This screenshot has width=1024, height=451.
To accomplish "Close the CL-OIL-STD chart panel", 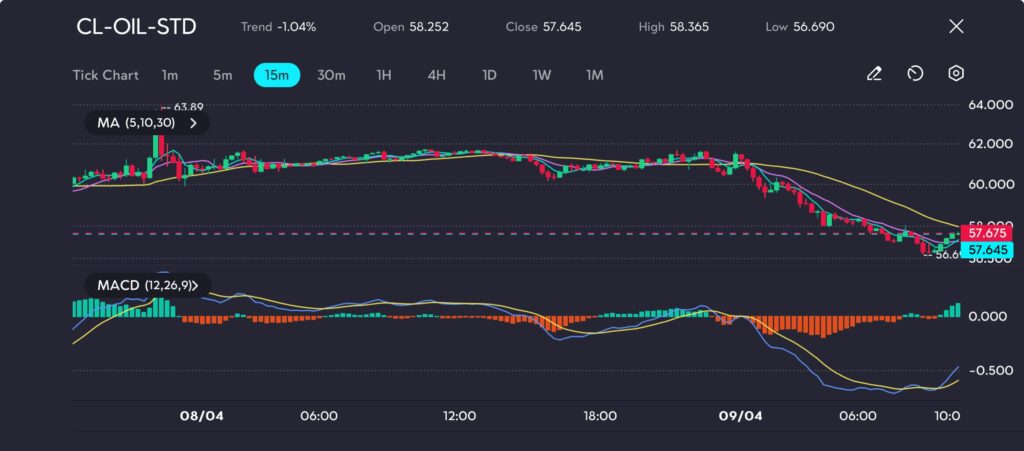I will pos(956,27).
